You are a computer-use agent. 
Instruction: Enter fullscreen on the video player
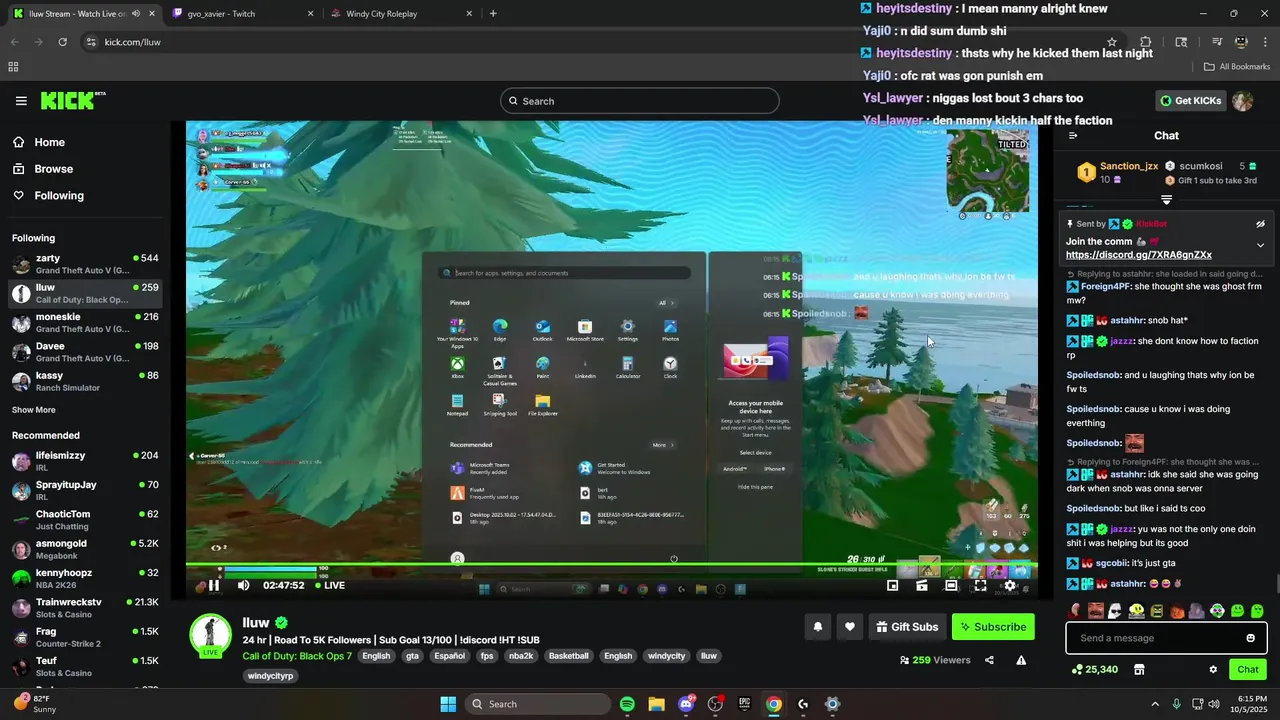(980, 586)
